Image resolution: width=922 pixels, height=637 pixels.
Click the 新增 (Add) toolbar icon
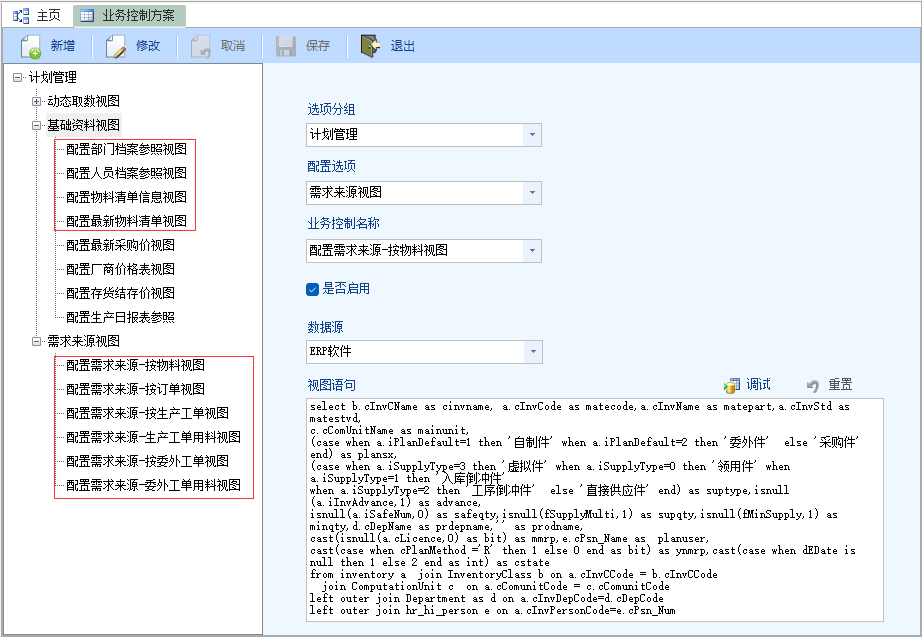(x=31, y=46)
